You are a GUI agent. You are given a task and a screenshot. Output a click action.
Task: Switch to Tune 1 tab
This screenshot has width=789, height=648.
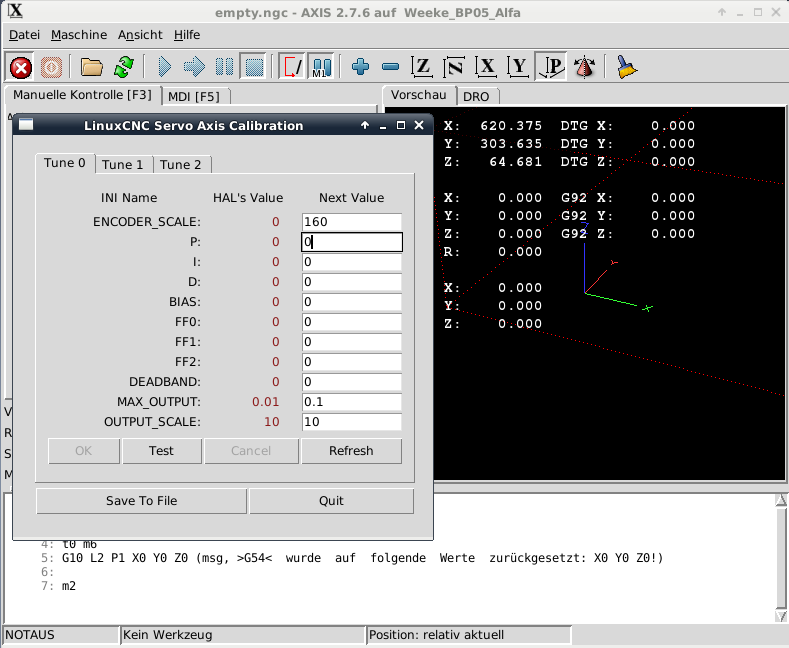point(123,165)
